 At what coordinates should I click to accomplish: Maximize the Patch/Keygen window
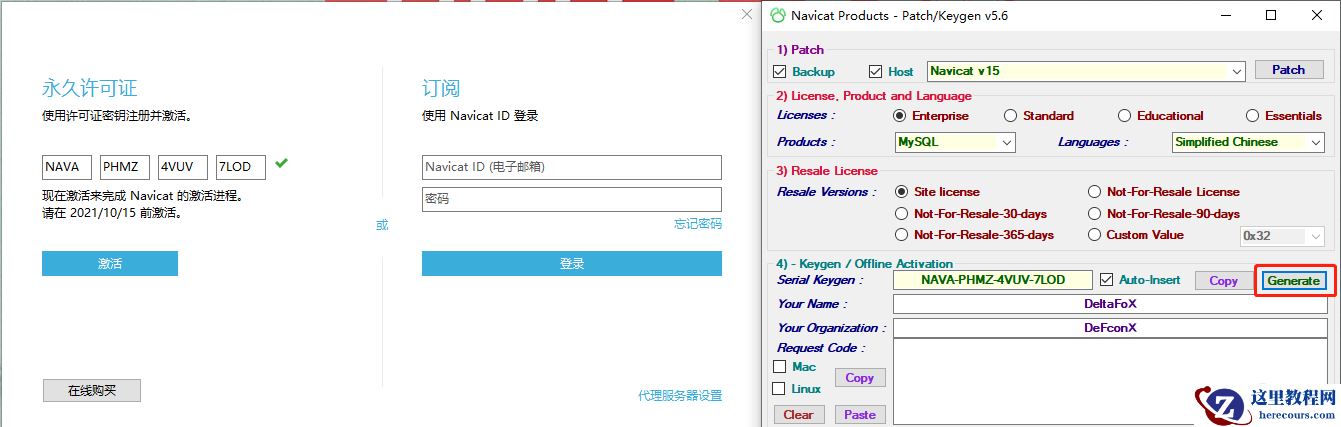[x=1271, y=15]
